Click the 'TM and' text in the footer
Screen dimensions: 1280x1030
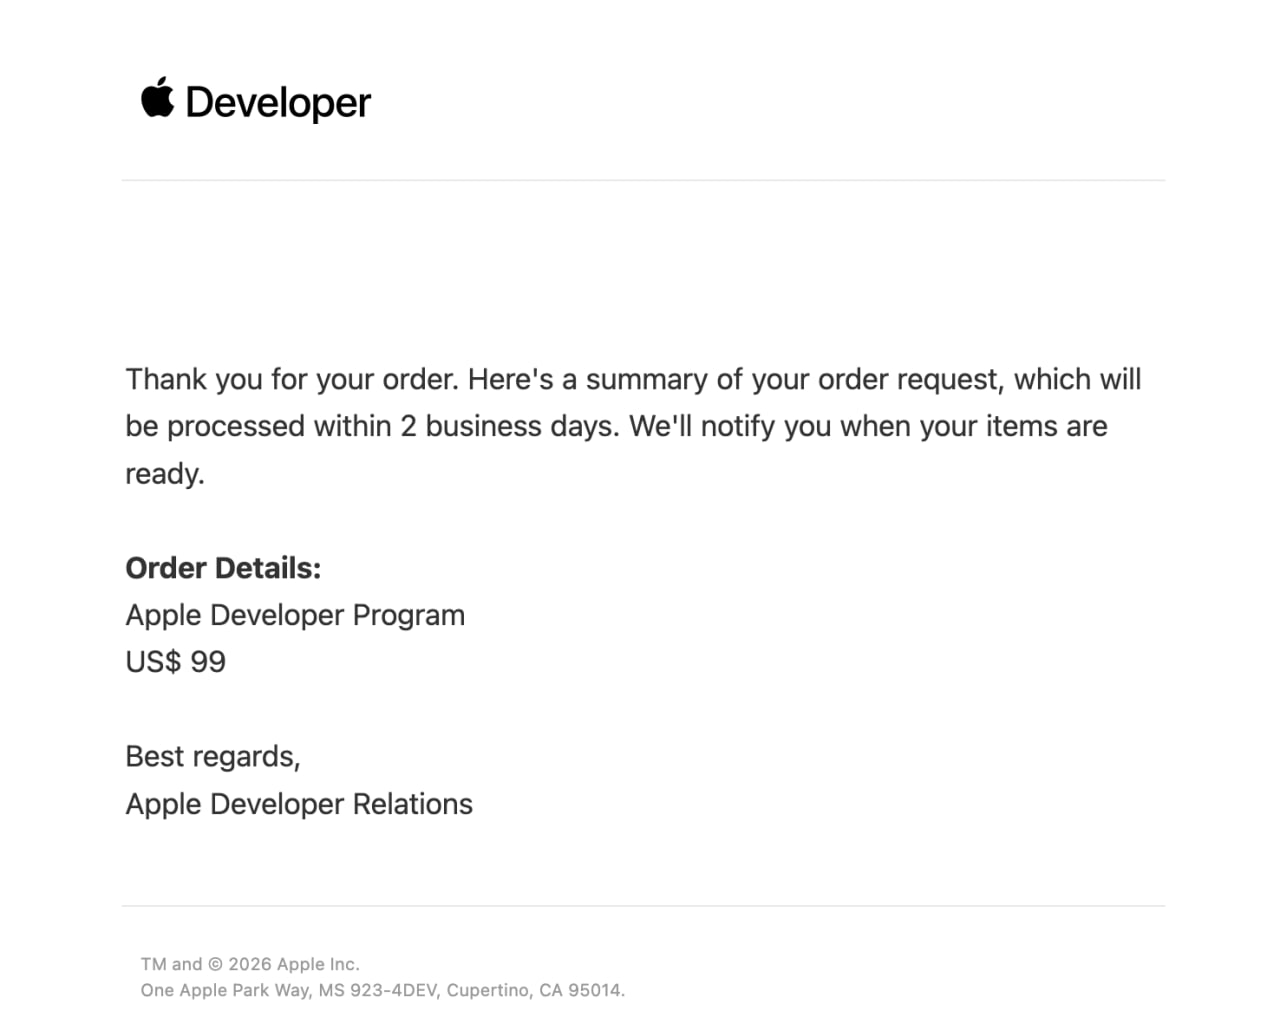pyautogui.click(x=171, y=964)
